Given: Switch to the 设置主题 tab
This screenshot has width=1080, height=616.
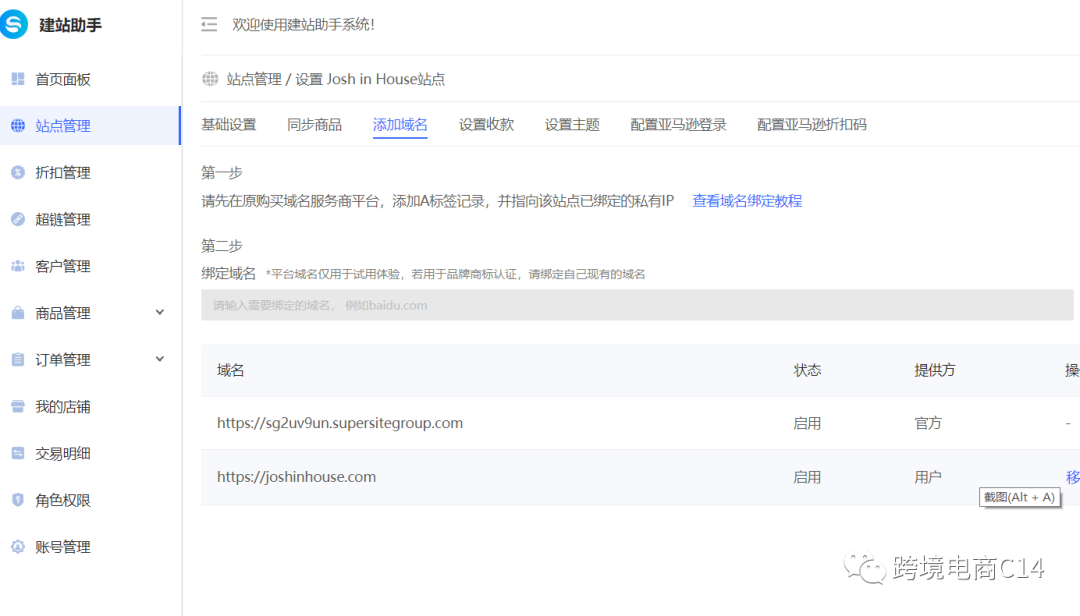Looking at the screenshot, I should [x=572, y=125].
